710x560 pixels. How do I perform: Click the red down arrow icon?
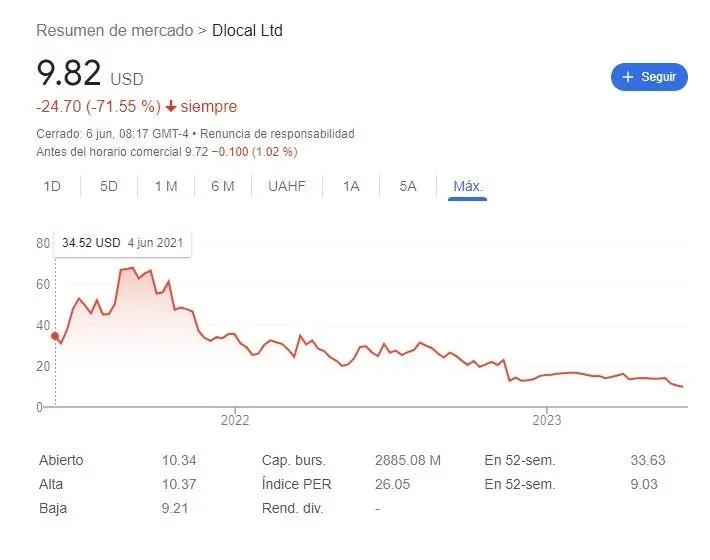(171, 107)
